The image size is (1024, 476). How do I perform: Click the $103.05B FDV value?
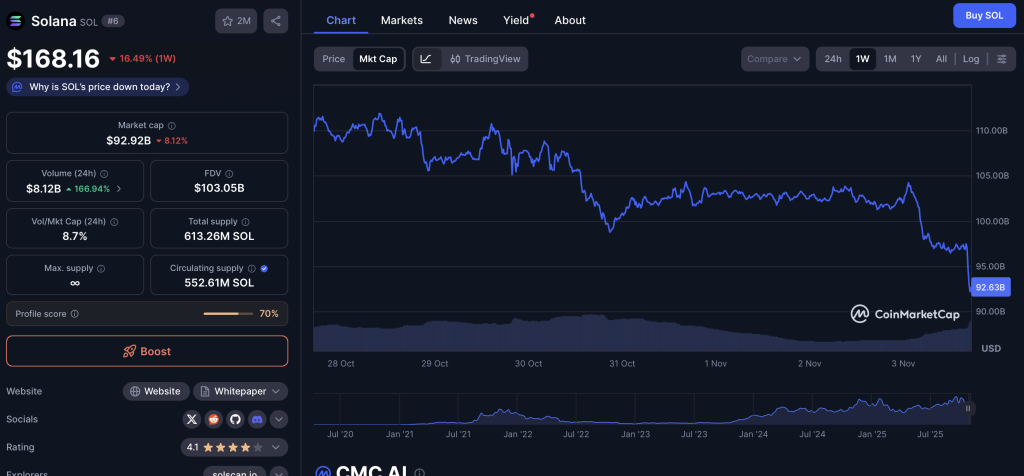click(219, 188)
